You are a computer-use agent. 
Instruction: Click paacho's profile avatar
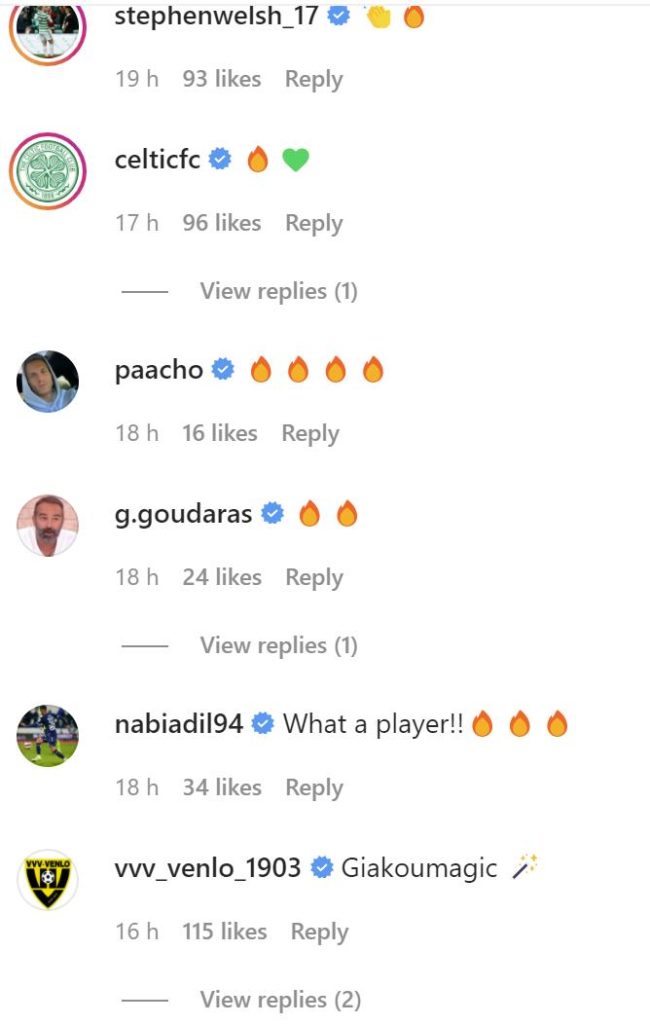48,381
